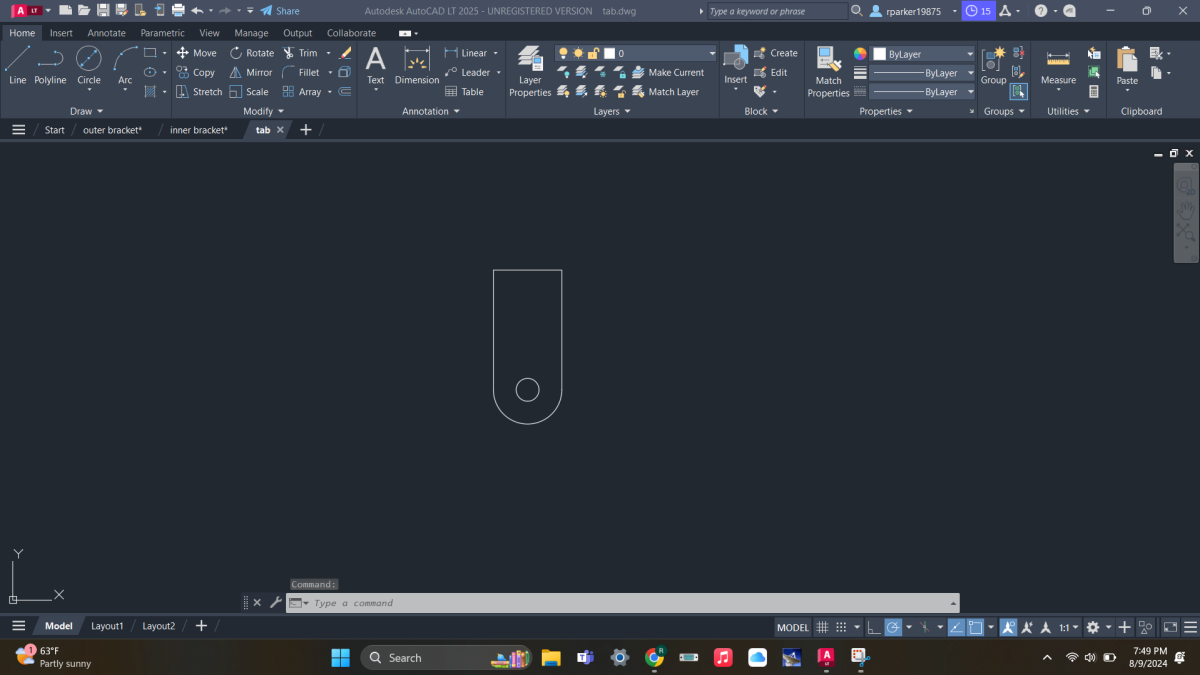The image size is (1200, 675).
Task: Toggle 2D object snap
Action: pyautogui.click(x=975, y=627)
